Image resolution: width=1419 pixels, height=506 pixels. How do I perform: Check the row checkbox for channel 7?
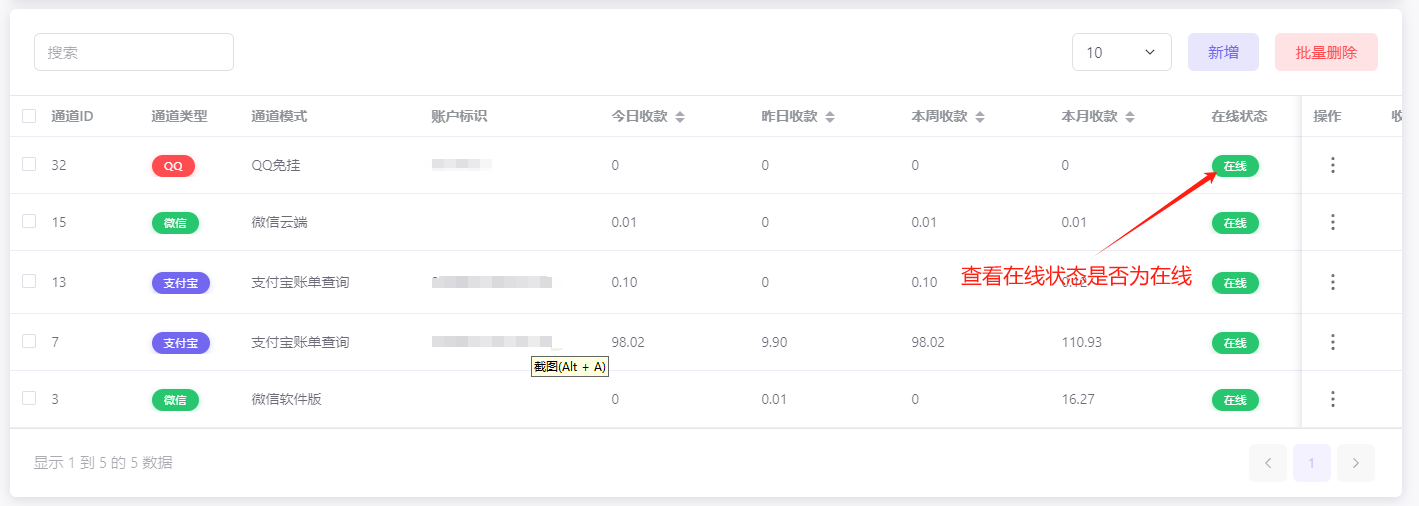pos(29,341)
